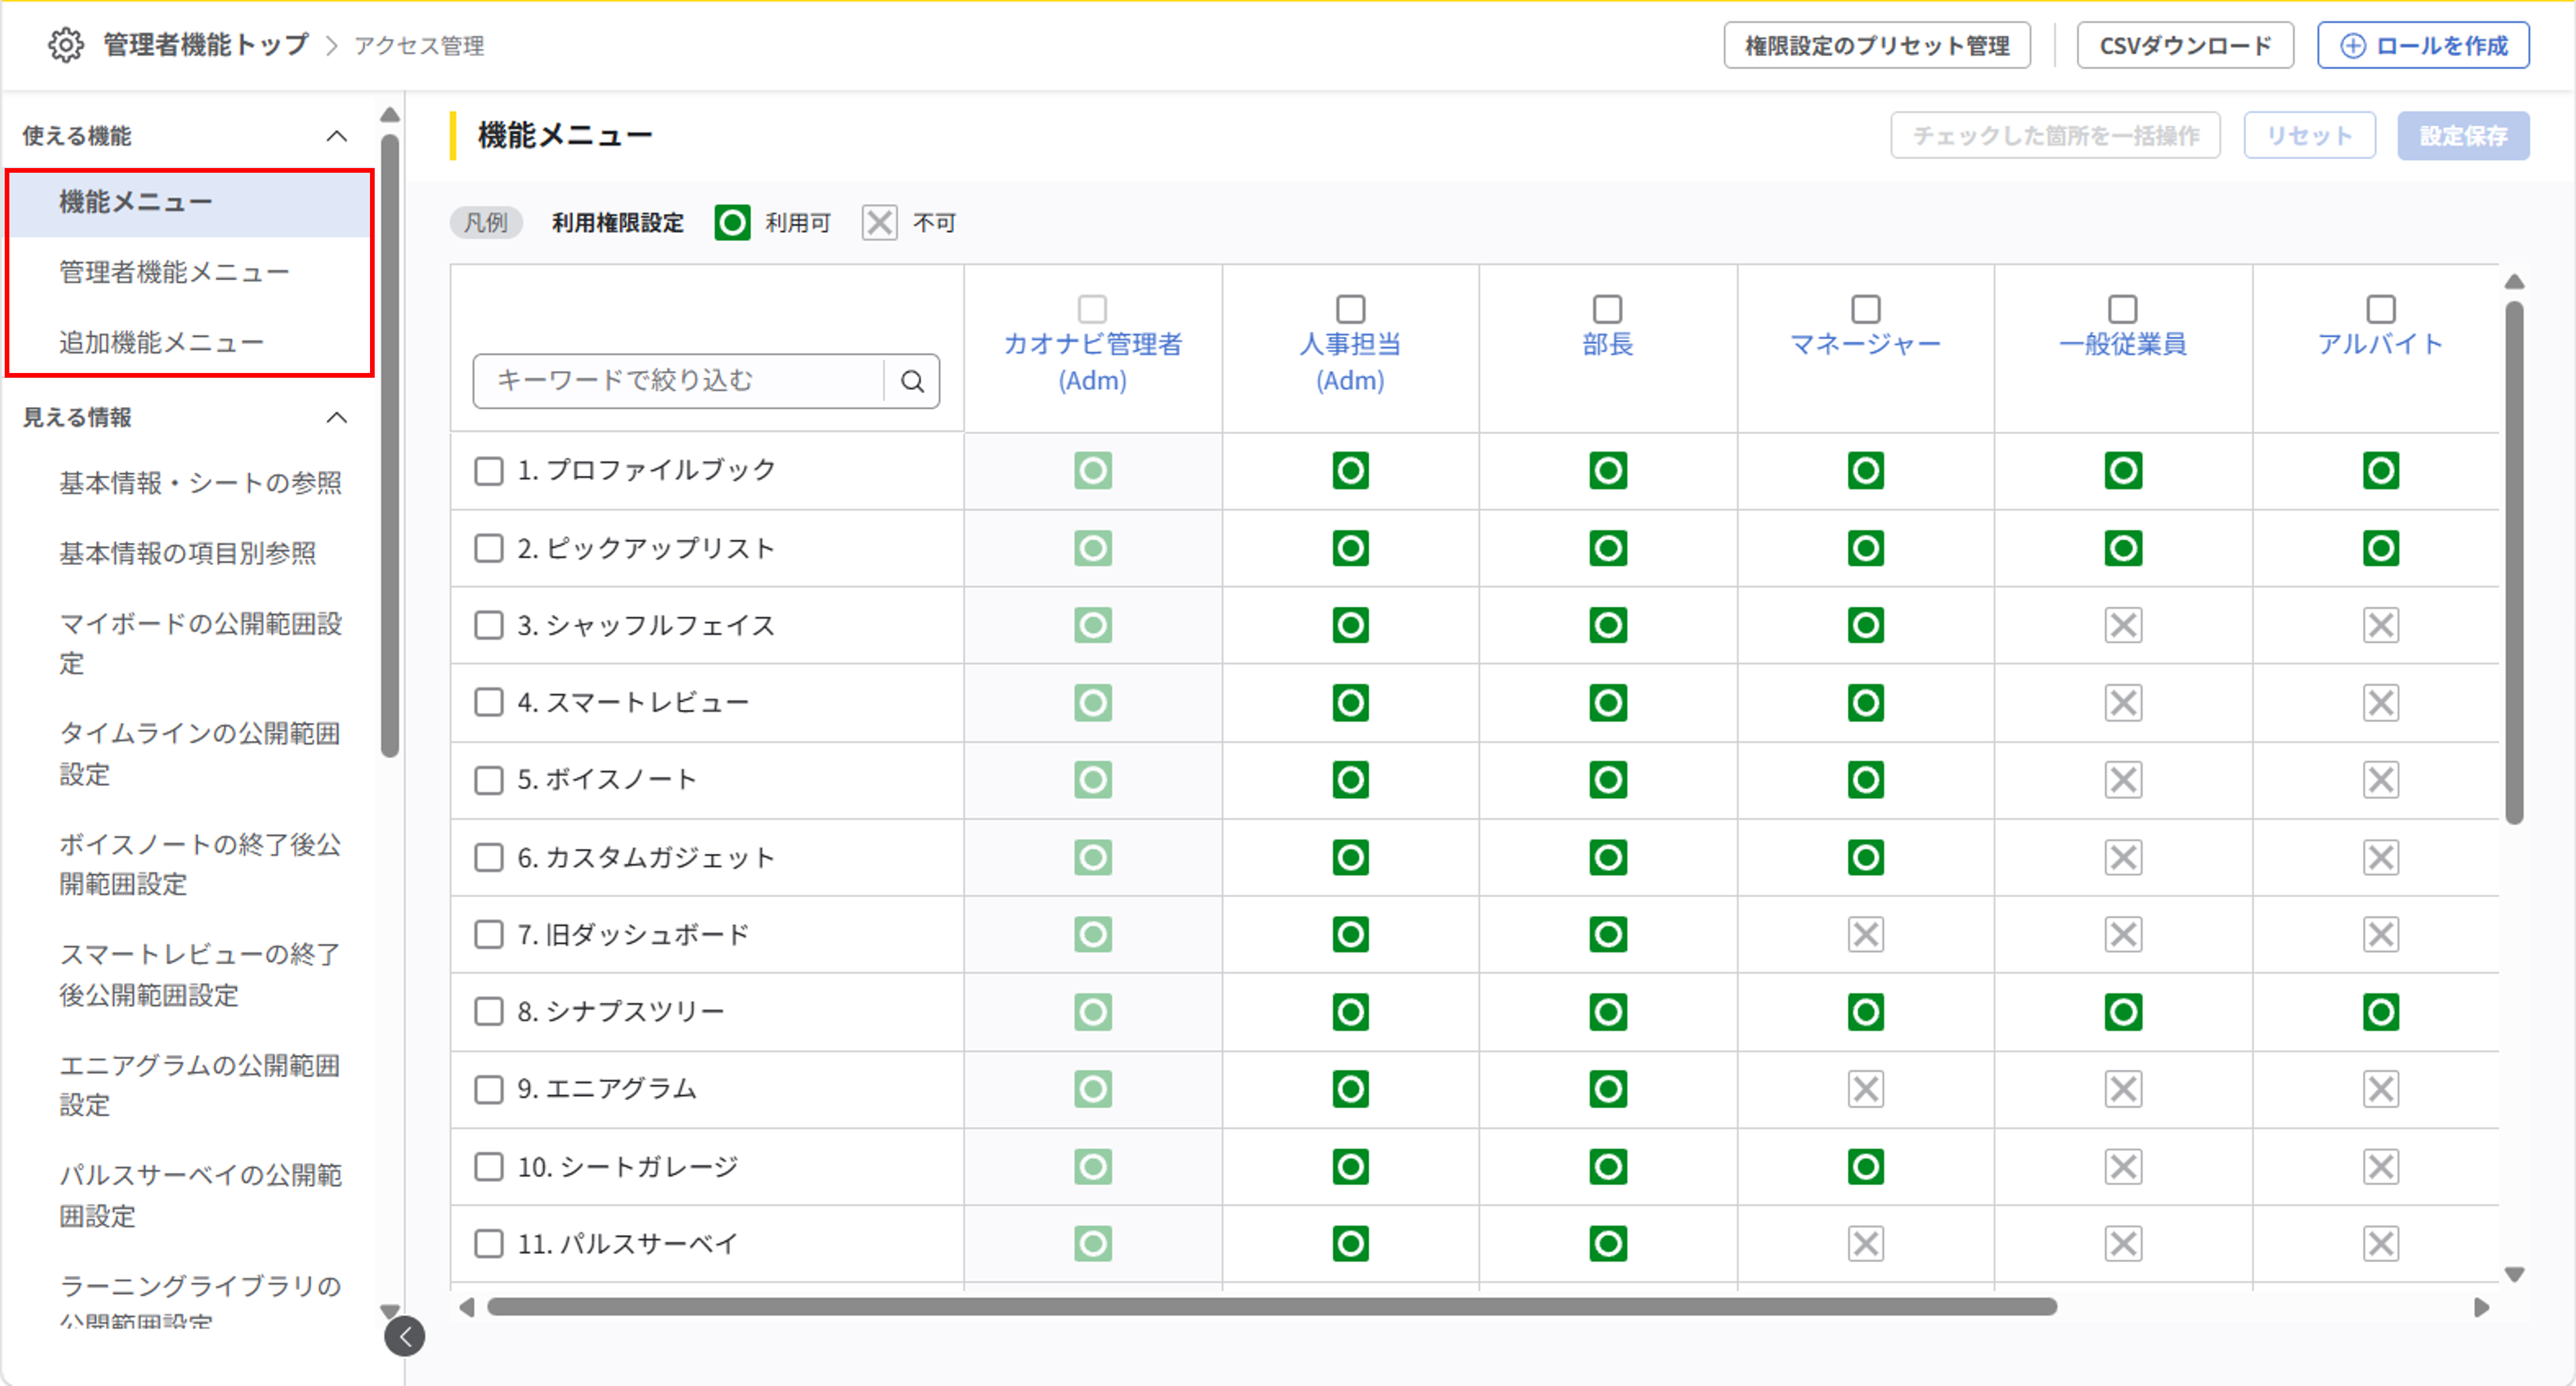Toggle 一般従業員 permission for カスタムガジェット
This screenshot has width=2576, height=1386.
tap(2123, 857)
